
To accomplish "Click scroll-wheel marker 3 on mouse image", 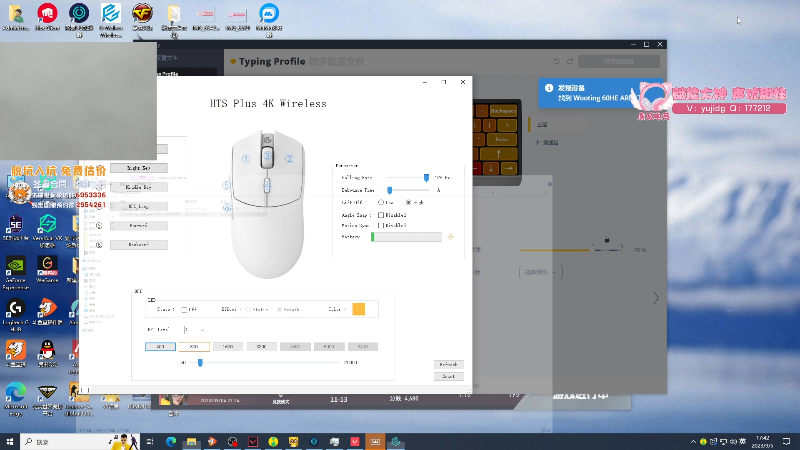I will pyautogui.click(x=267, y=156).
